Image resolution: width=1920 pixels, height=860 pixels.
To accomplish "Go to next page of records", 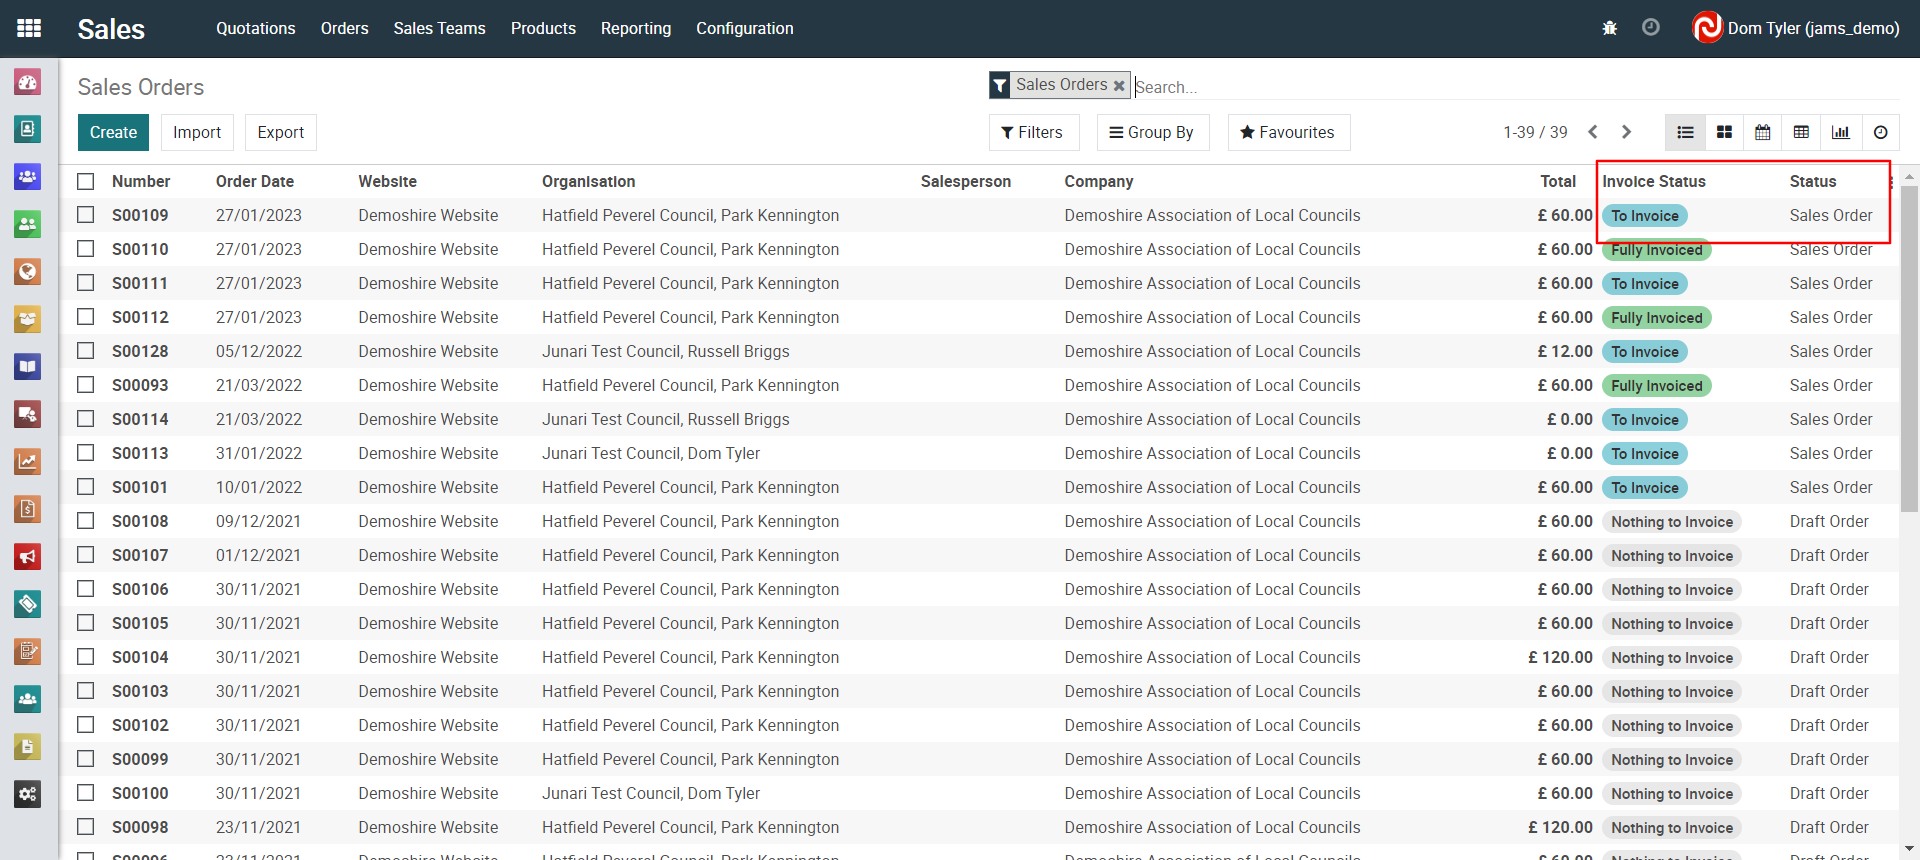I will tap(1626, 132).
